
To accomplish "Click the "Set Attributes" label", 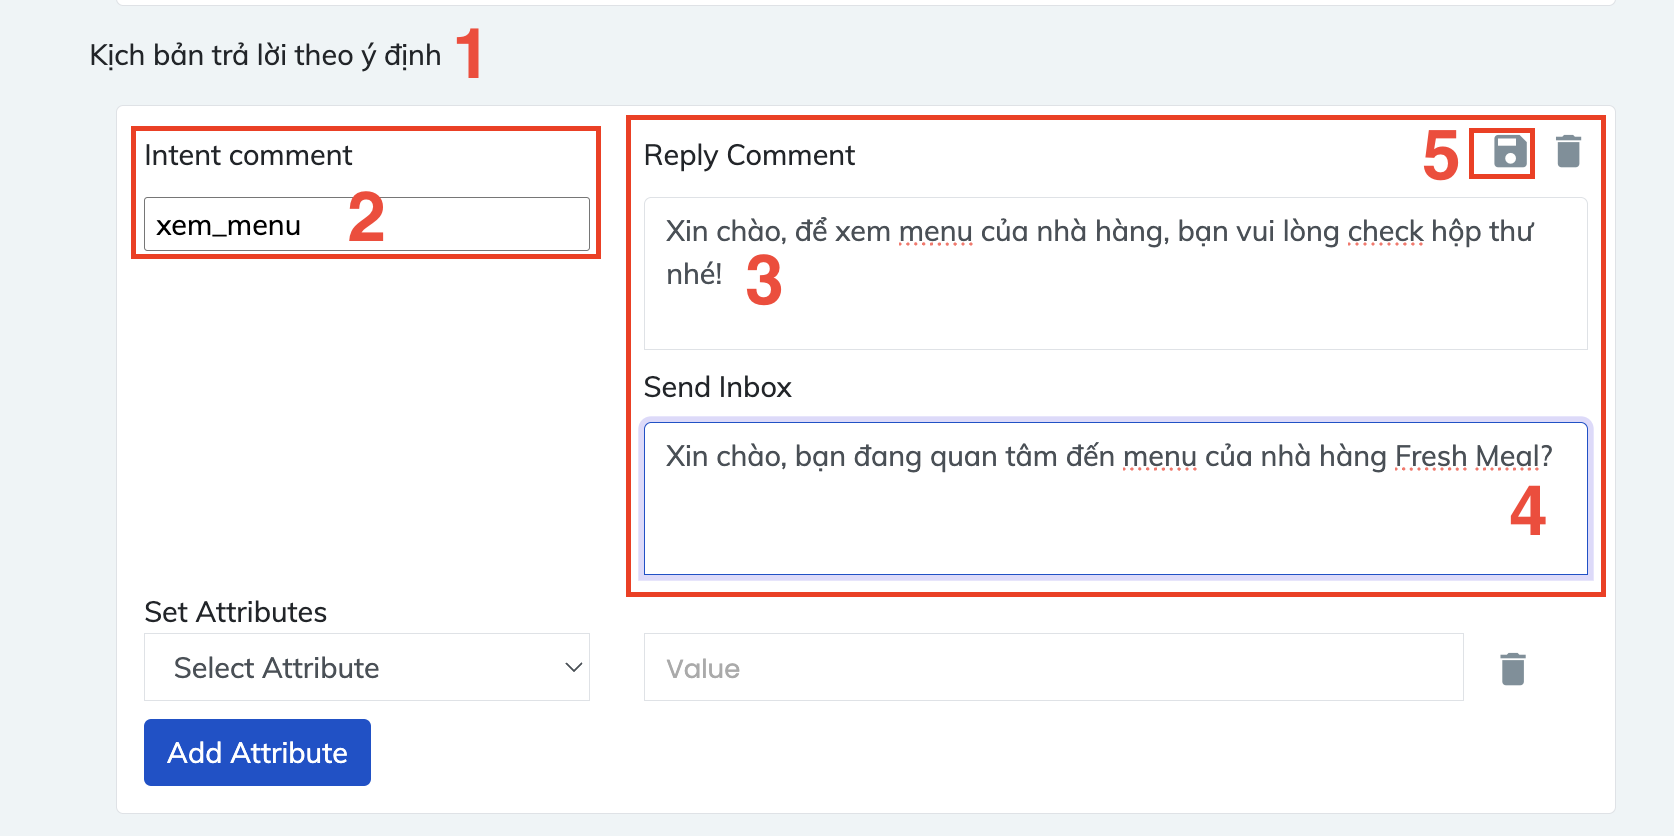I will click(x=235, y=612).
